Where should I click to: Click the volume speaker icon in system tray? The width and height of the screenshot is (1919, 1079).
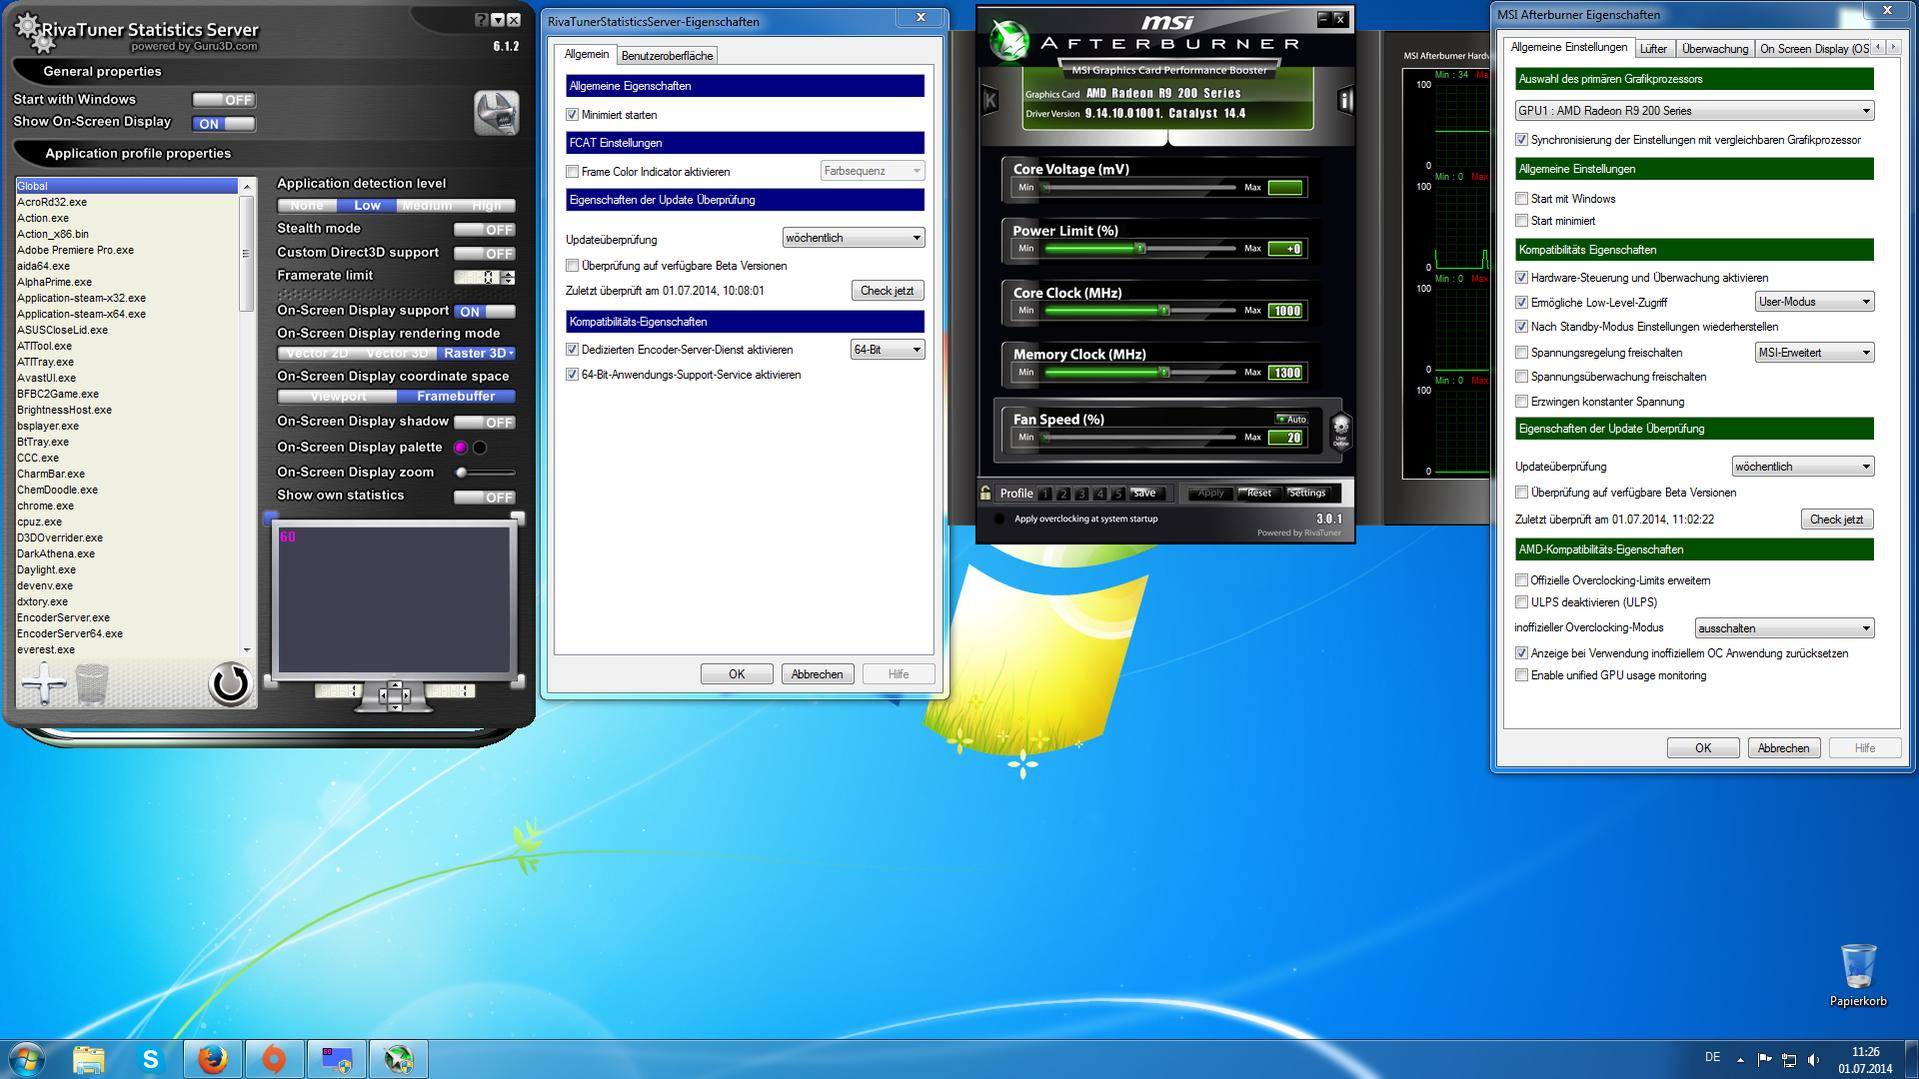[x=1813, y=1060]
